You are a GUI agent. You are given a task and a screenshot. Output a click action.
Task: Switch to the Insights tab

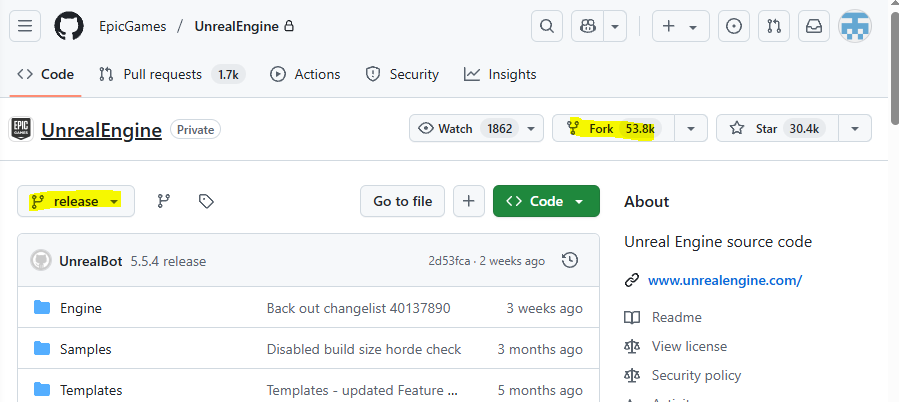click(500, 75)
